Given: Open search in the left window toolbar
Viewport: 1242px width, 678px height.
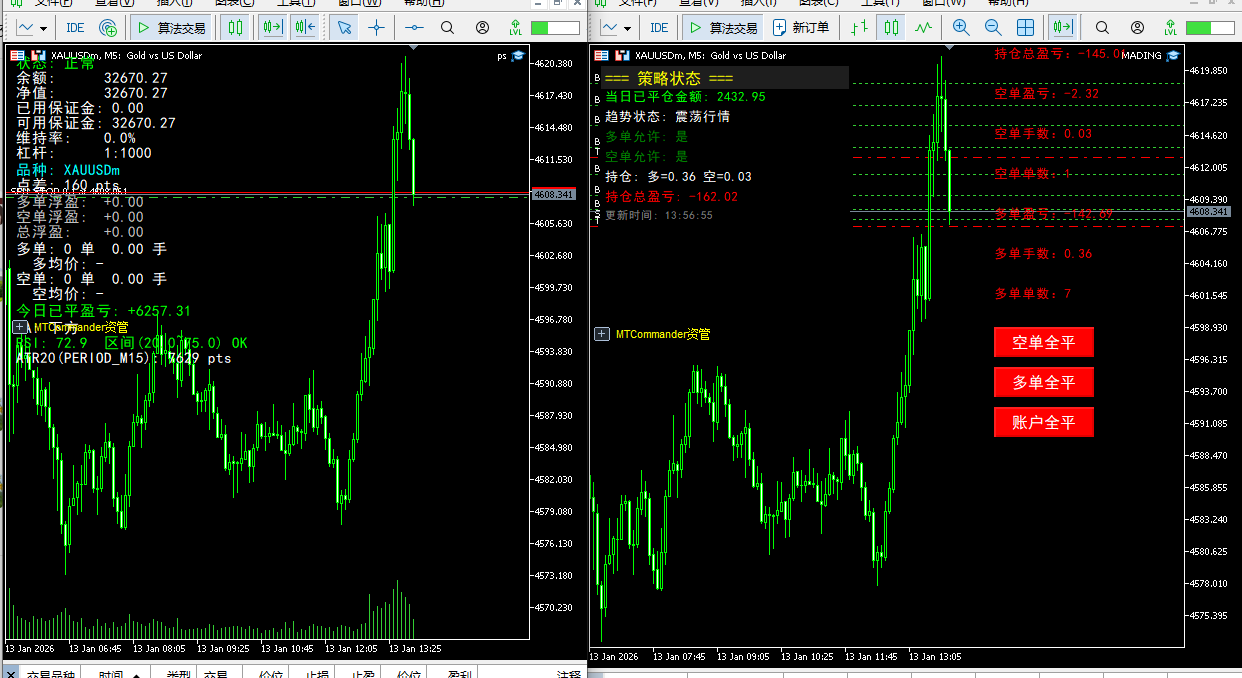Looking at the screenshot, I should click(x=447, y=28).
